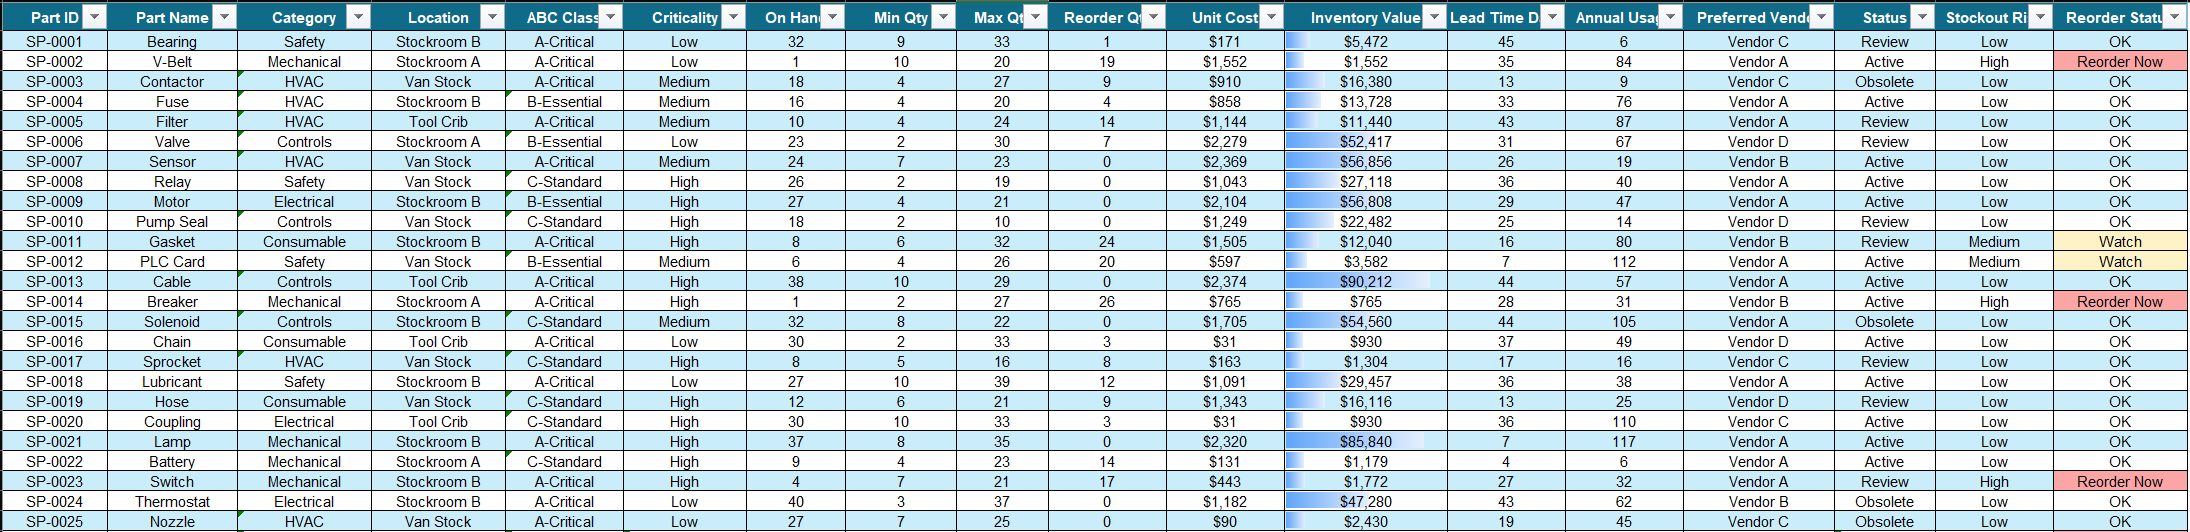Select the V-Belt part name cell
Image resolution: width=2190 pixels, height=532 pixels.
click(x=172, y=62)
